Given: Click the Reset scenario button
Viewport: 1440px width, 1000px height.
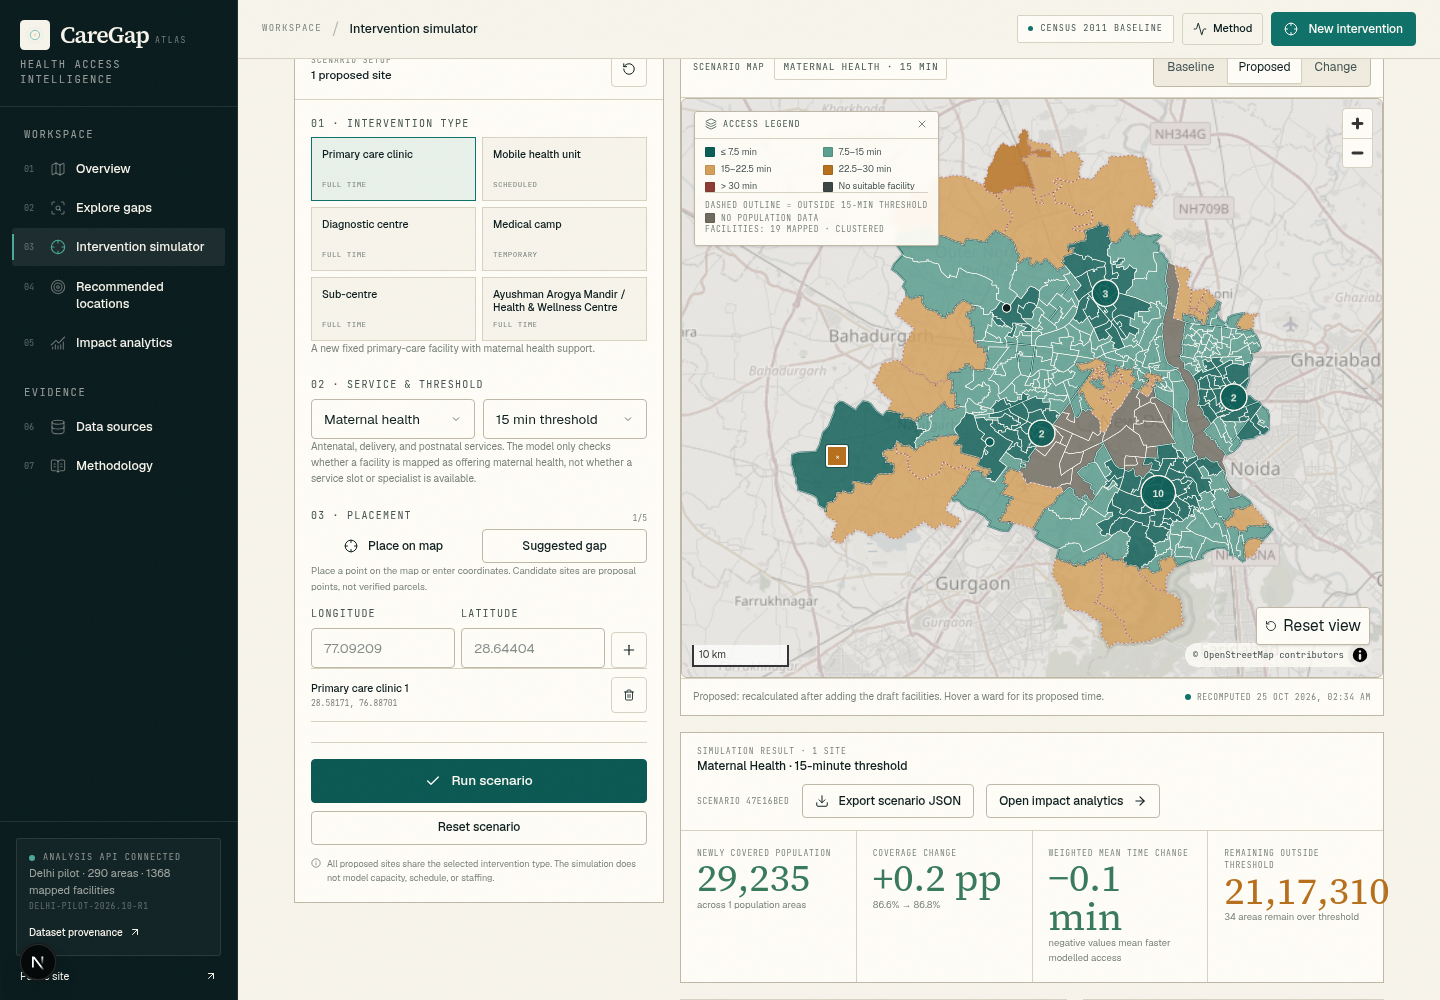Looking at the screenshot, I should tap(479, 827).
